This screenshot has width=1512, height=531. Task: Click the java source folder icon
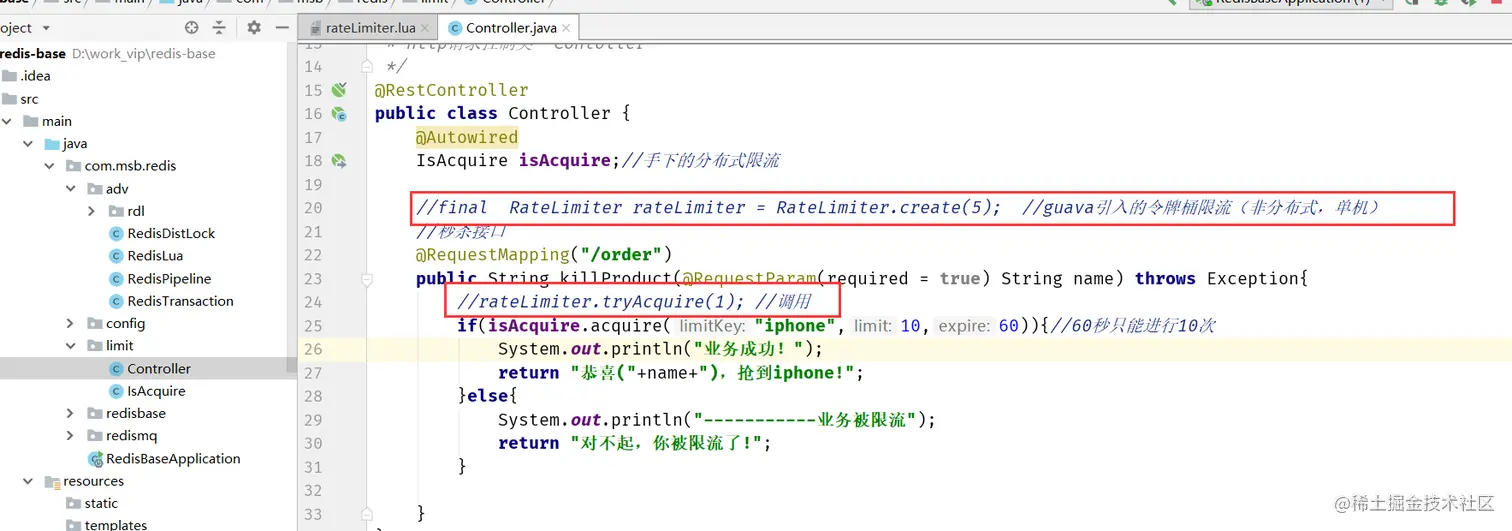tap(53, 144)
